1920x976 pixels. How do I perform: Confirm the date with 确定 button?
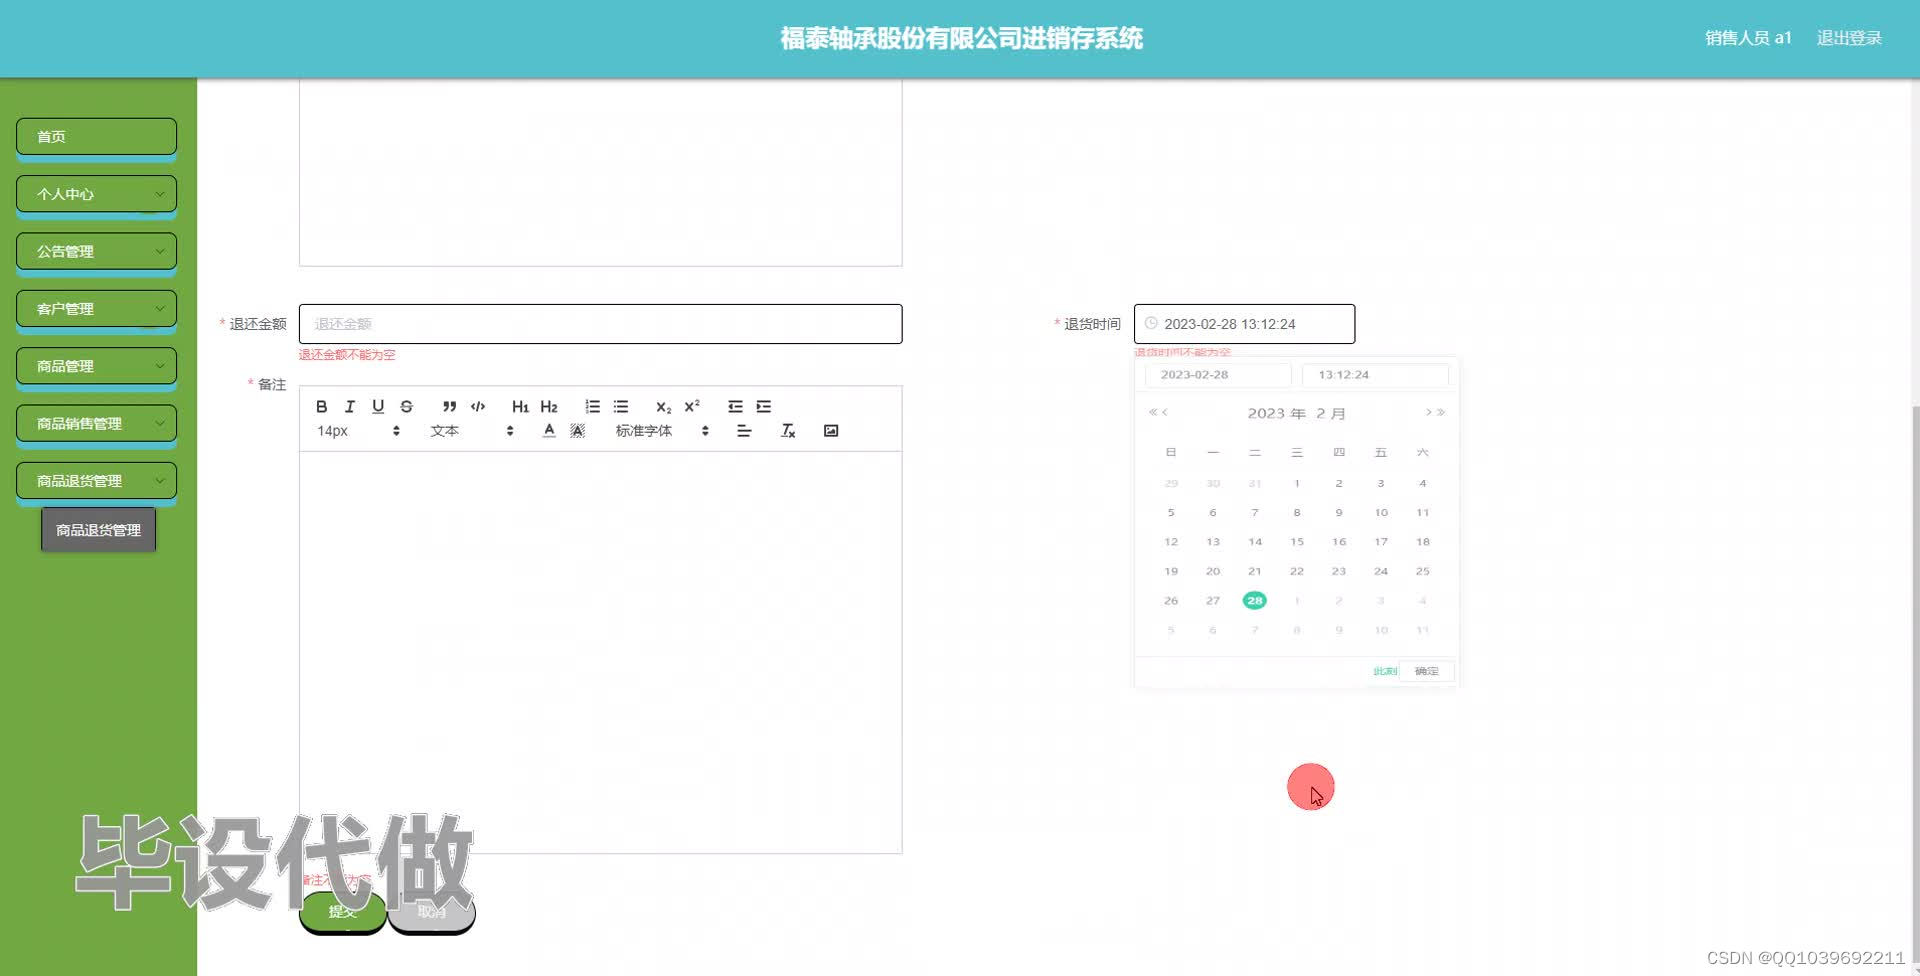(x=1427, y=671)
